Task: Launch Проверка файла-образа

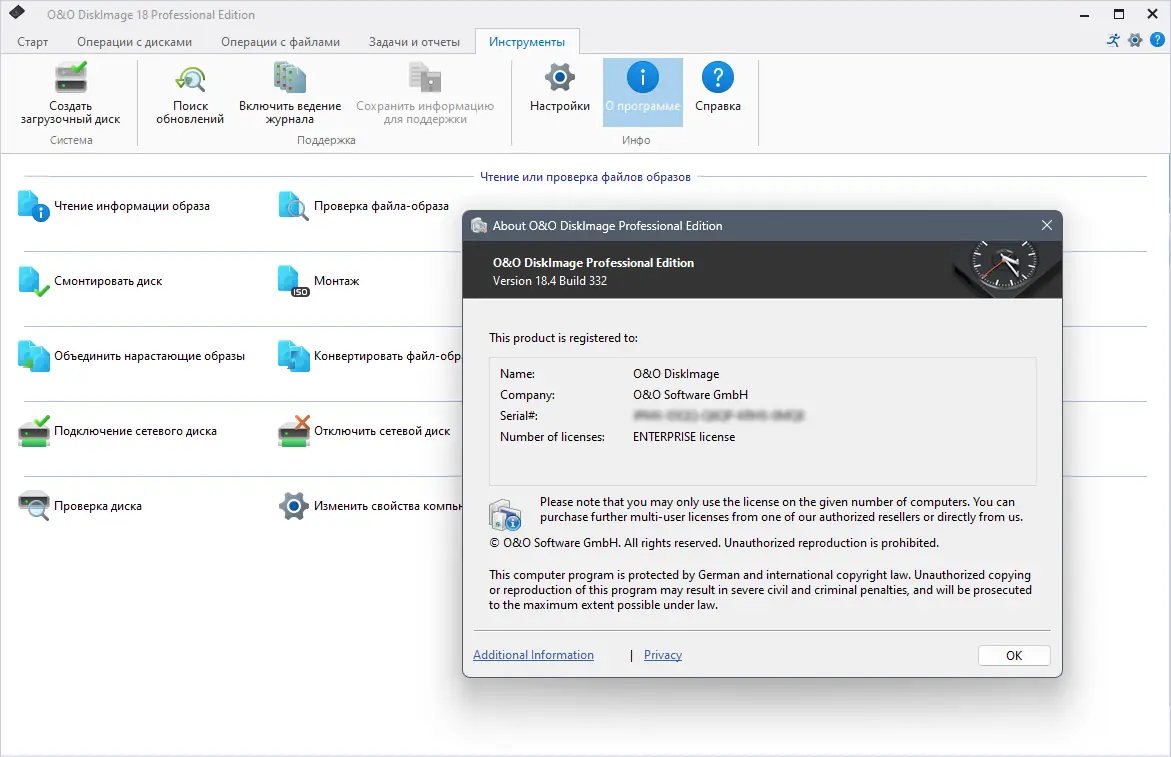Action: pos(364,206)
